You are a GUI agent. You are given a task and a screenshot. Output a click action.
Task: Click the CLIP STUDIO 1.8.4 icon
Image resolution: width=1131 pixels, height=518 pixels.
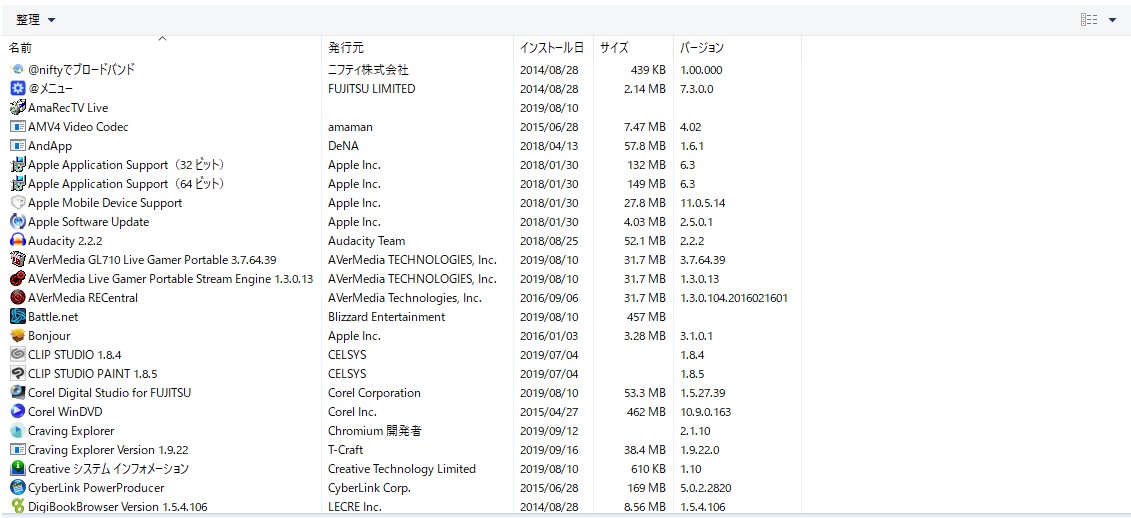coord(18,355)
